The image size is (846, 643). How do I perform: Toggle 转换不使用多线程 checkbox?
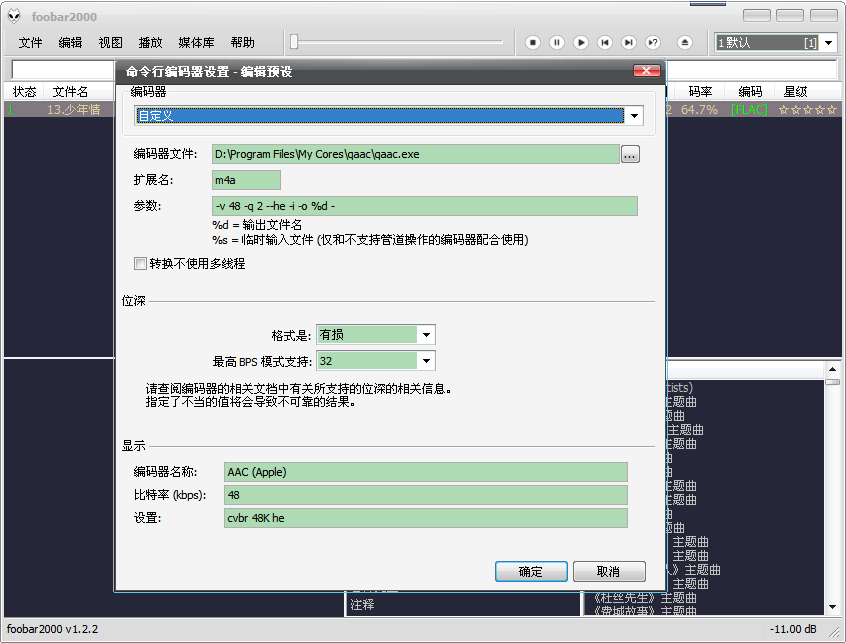140,263
